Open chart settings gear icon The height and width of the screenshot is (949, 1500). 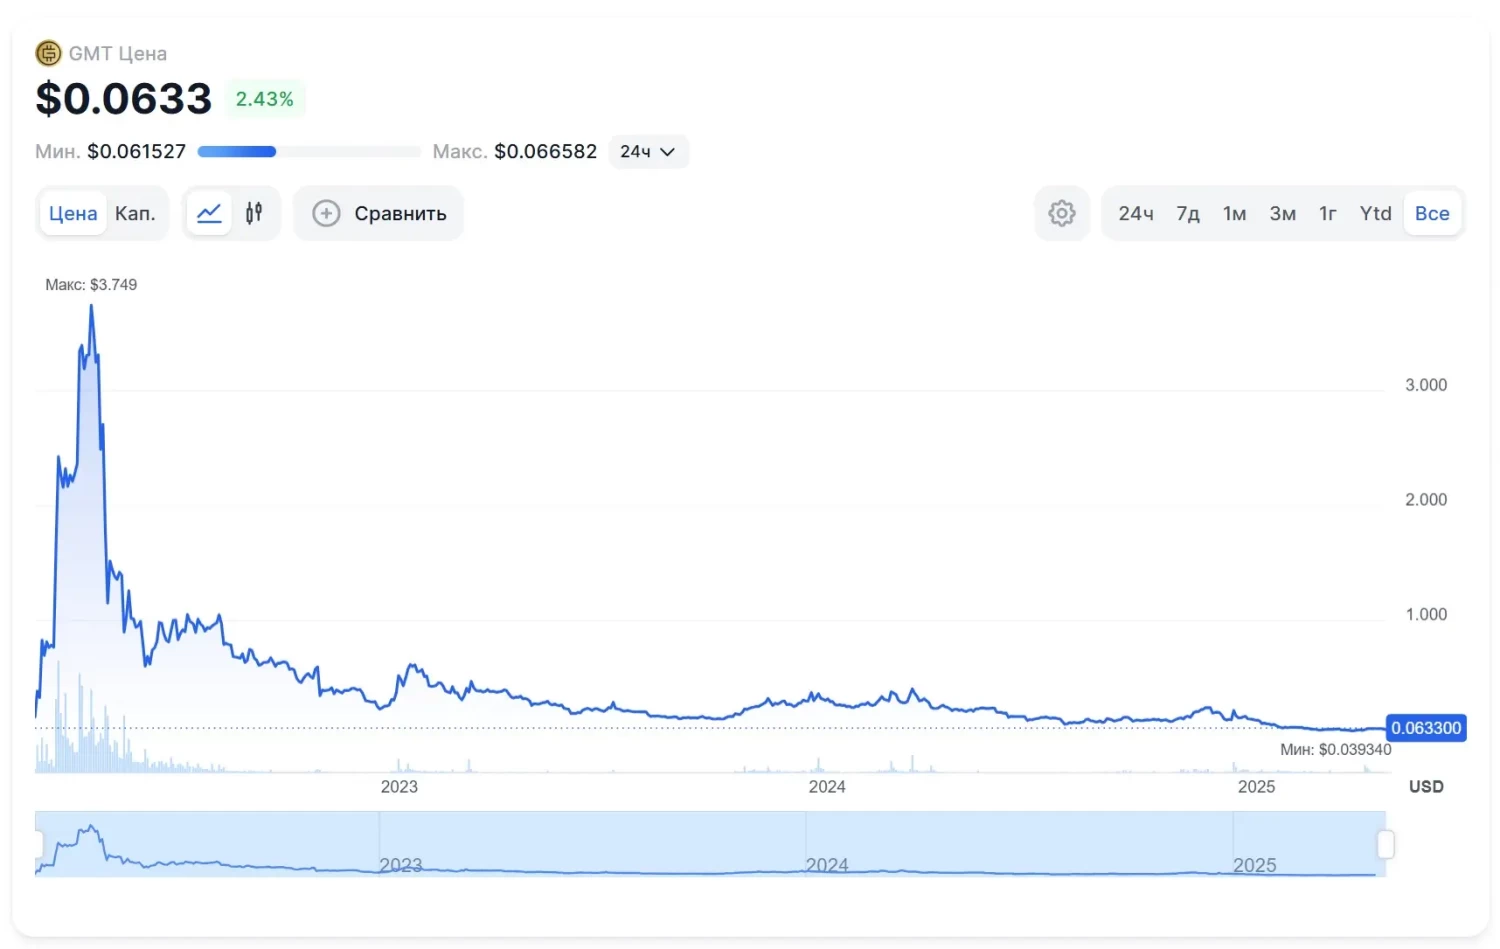click(x=1061, y=213)
